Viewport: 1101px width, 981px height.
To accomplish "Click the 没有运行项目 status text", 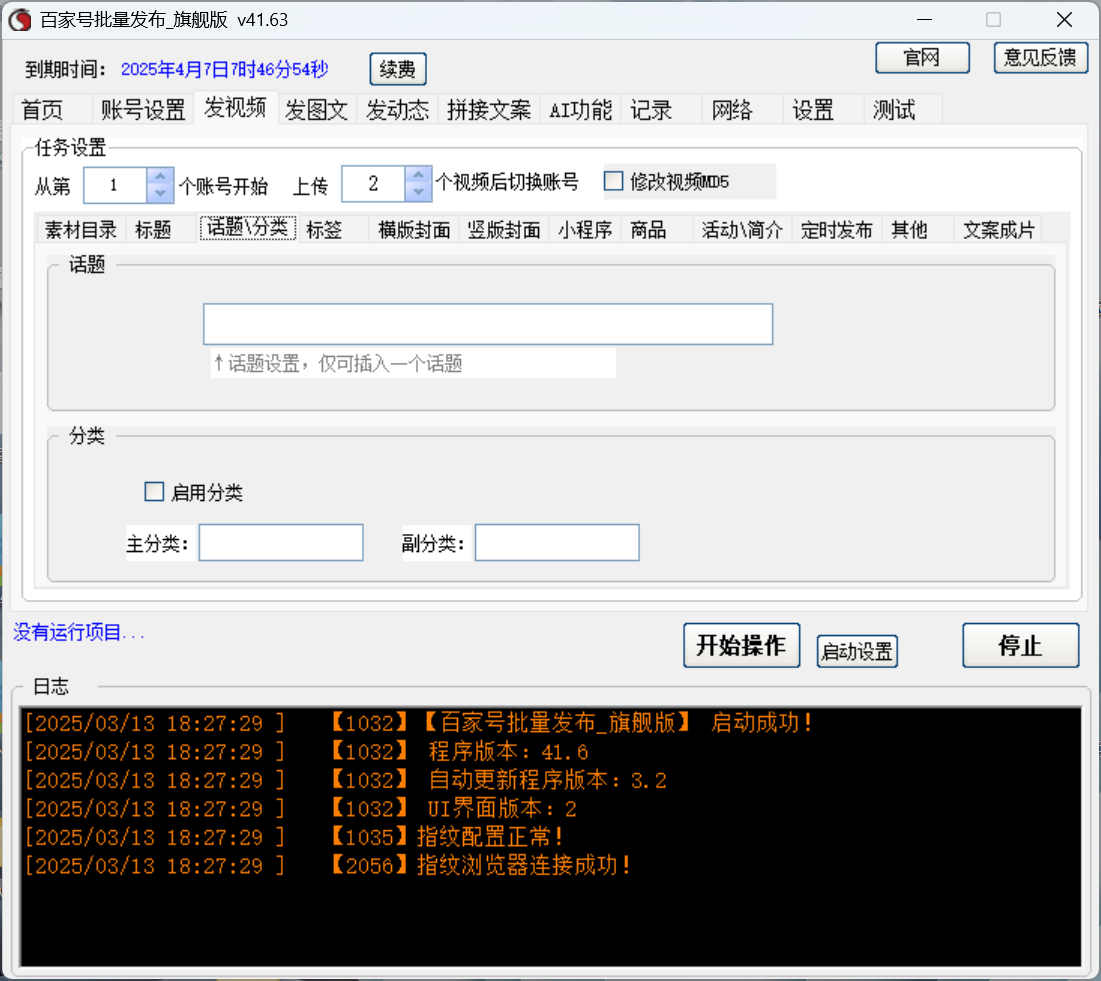I will 79,632.
